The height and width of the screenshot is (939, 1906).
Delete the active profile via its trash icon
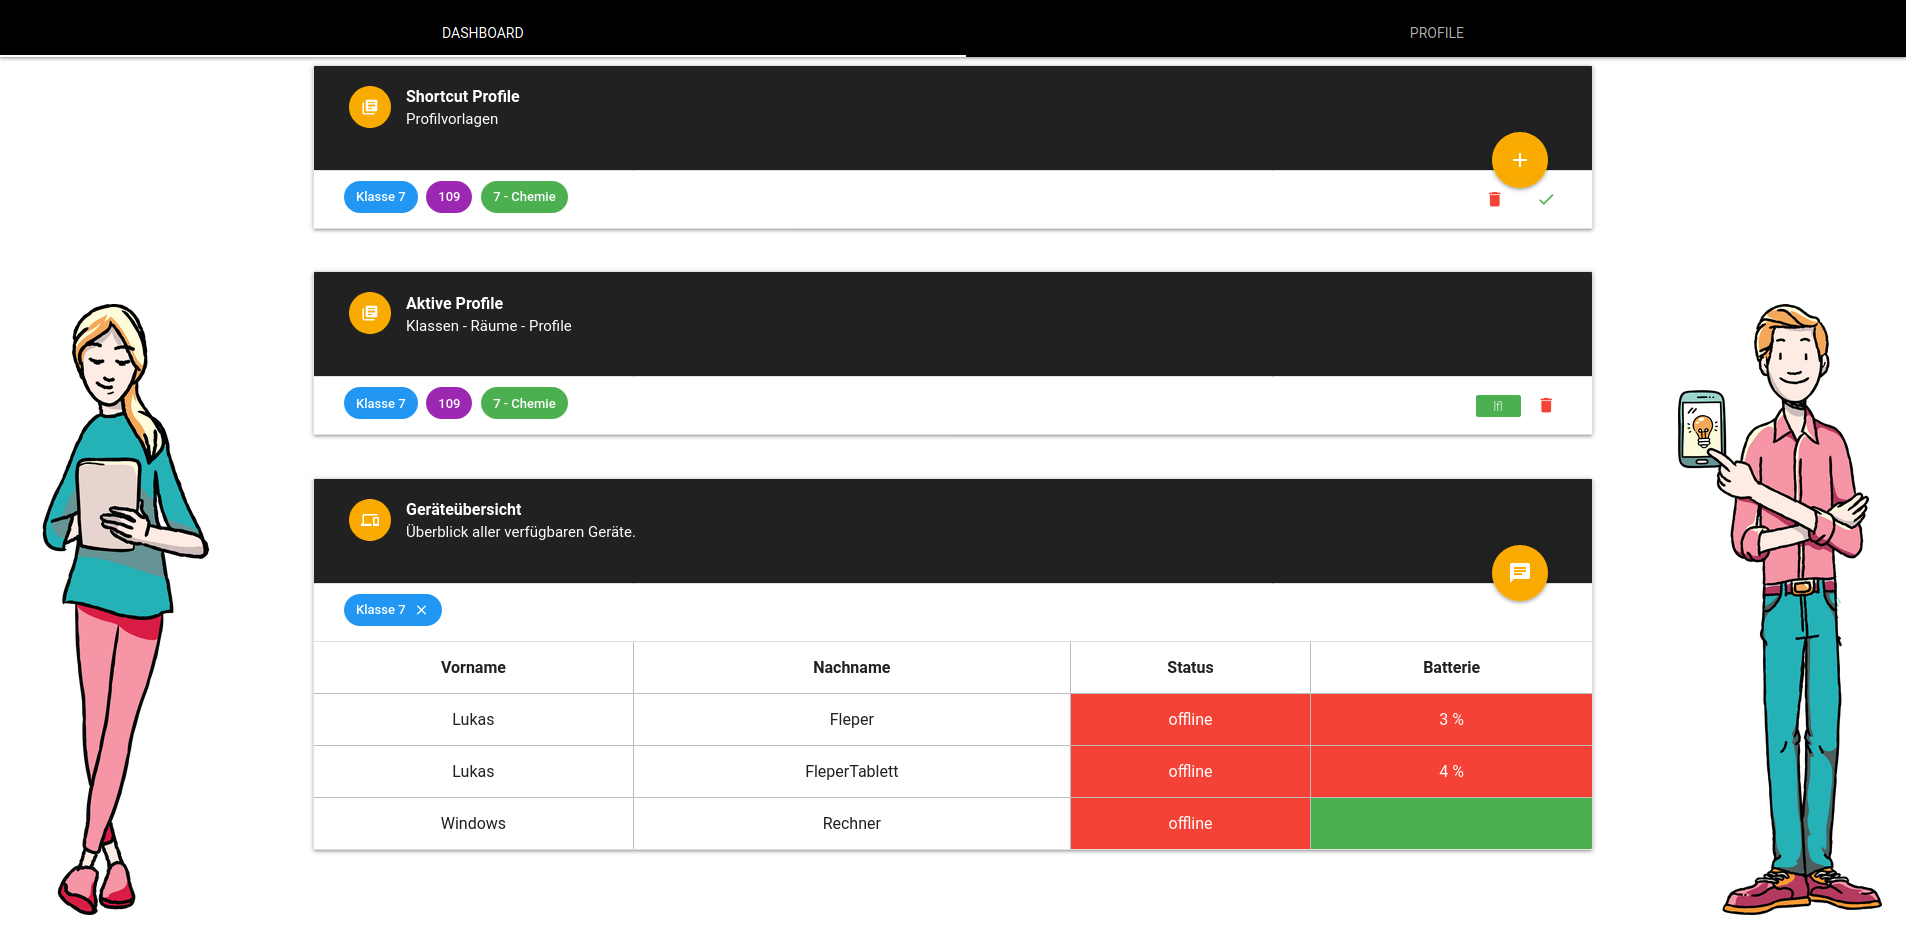(x=1546, y=405)
